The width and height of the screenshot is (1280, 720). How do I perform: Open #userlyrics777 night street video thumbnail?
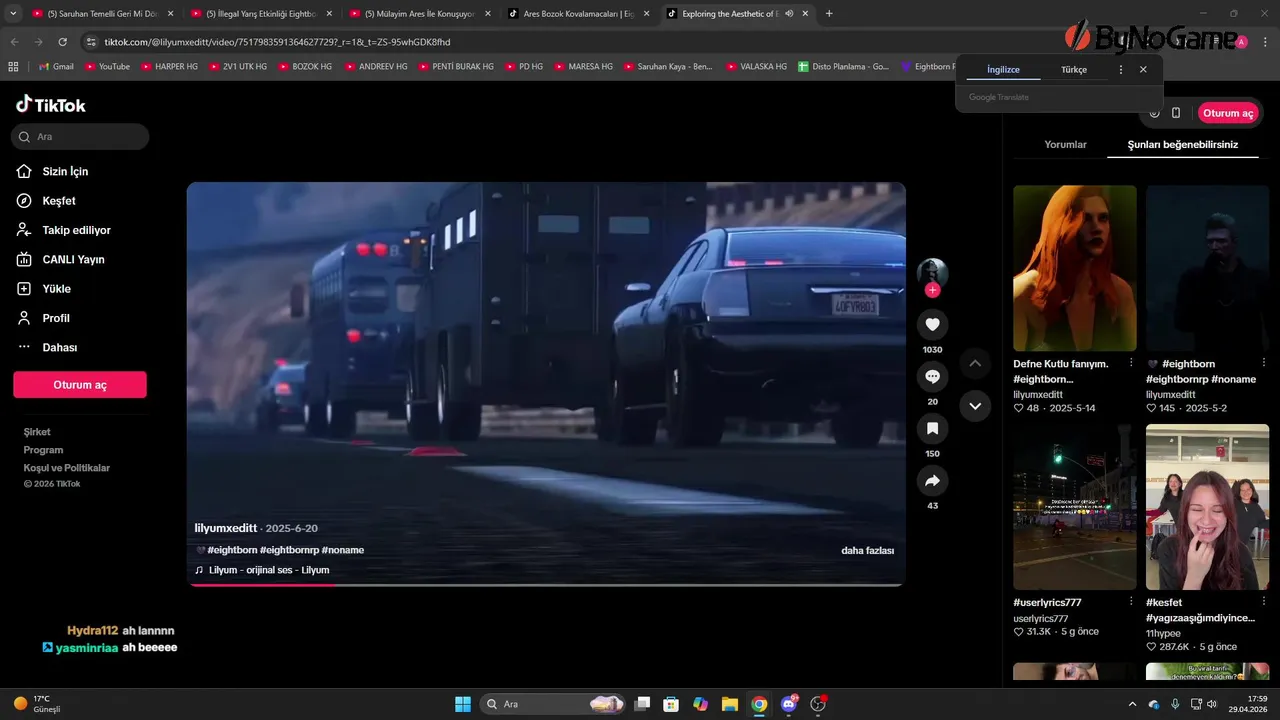(1075, 507)
